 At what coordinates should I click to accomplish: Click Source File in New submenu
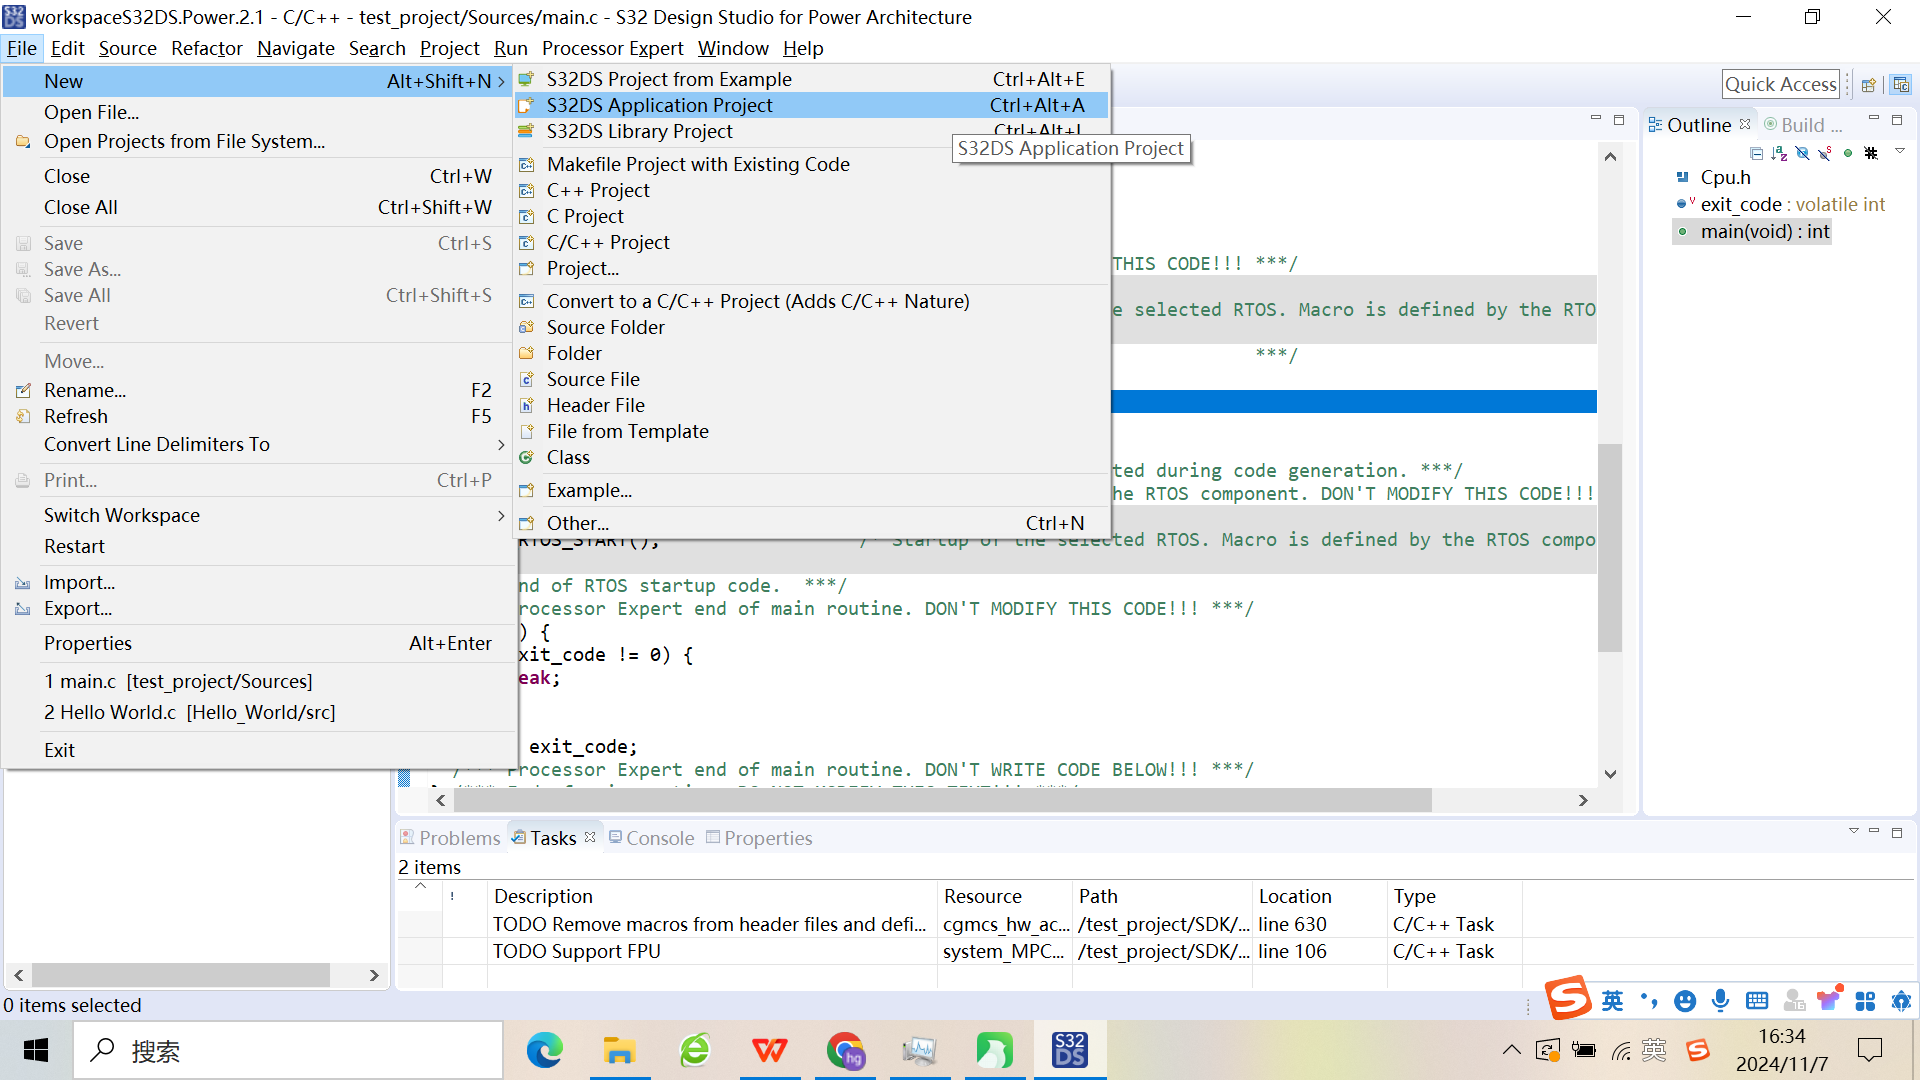pyautogui.click(x=593, y=379)
